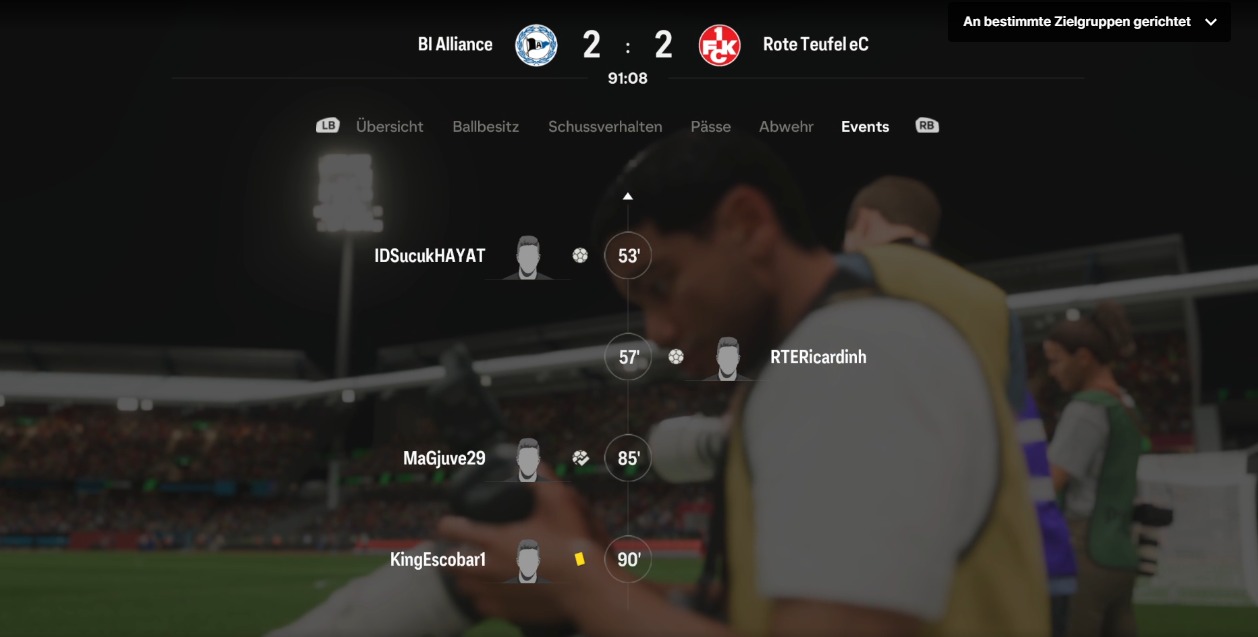Click the yellow card icon for KingEscobar1
Viewport: 1258px width, 637px height.
coord(580,559)
